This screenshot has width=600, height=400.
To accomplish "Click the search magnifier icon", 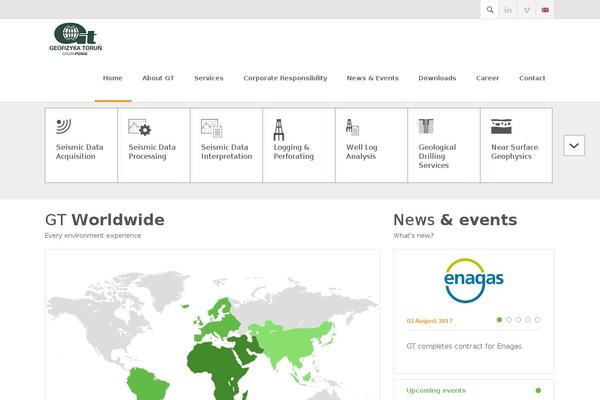I will point(489,10).
